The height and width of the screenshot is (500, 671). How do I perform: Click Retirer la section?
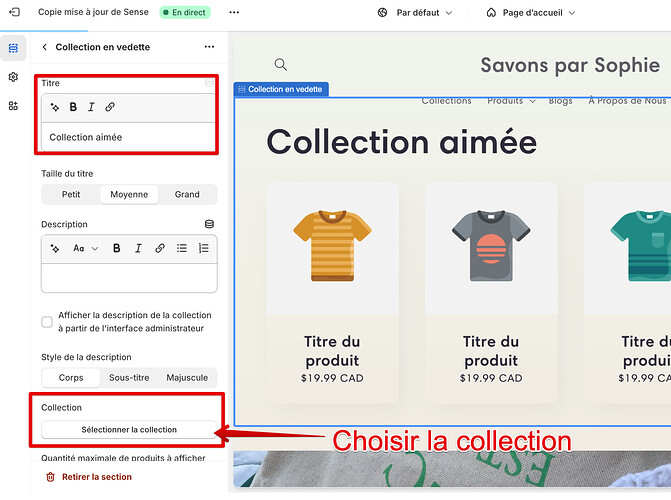97,477
